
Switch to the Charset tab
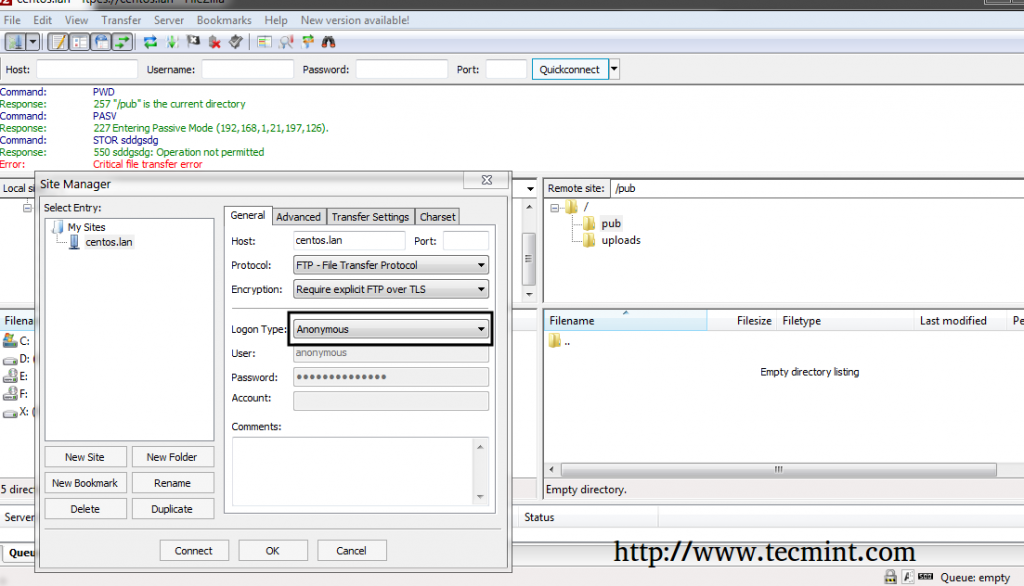pyautogui.click(x=437, y=216)
